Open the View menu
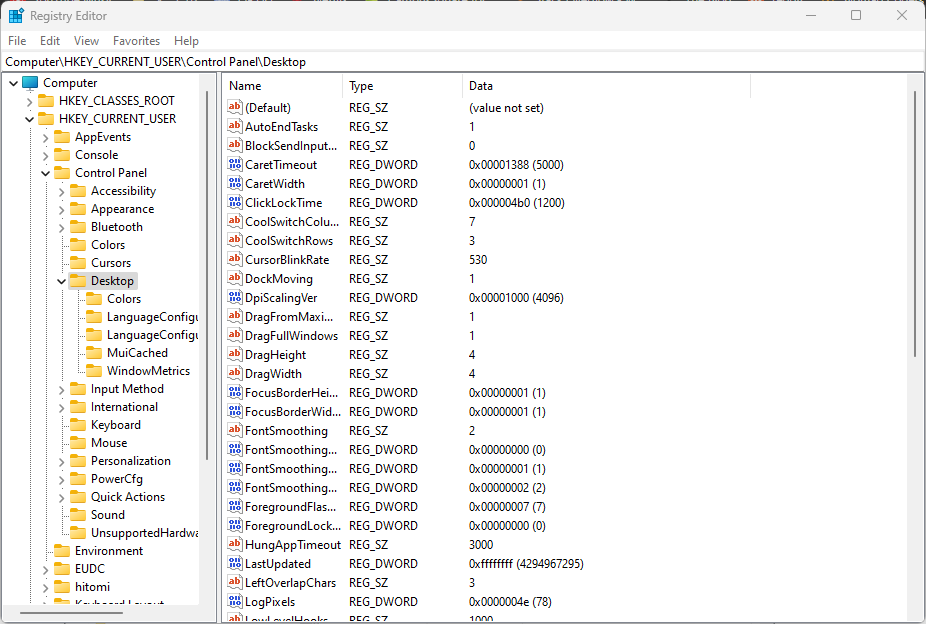This screenshot has width=926, height=624. point(86,41)
